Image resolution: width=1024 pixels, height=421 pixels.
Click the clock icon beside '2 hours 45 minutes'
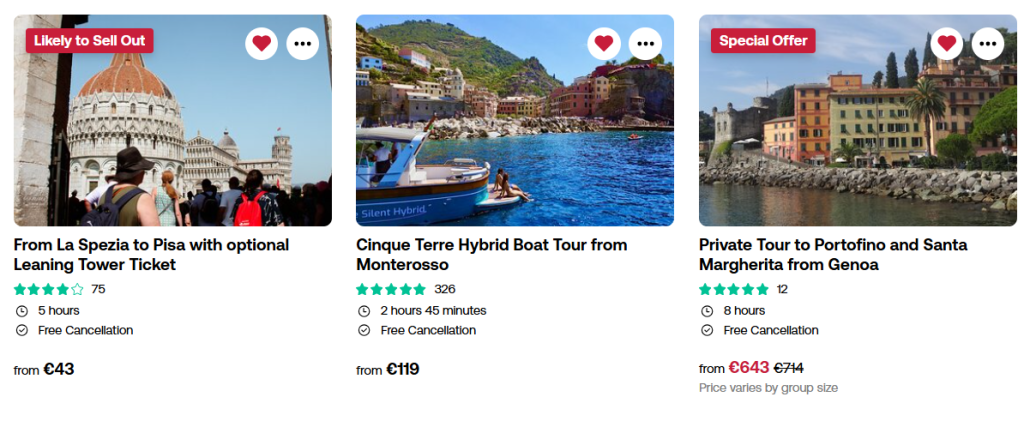tap(363, 310)
